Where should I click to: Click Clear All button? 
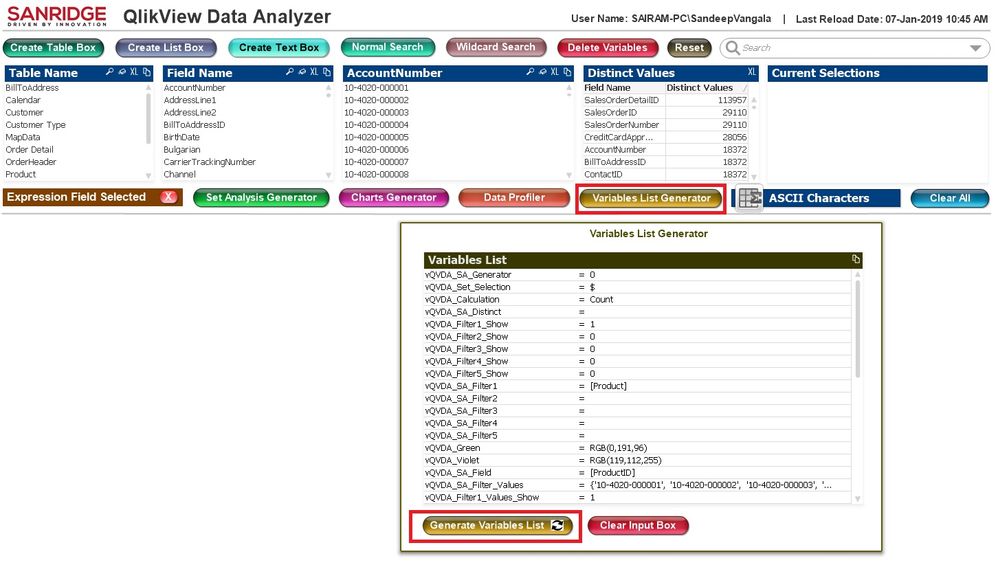(950, 198)
